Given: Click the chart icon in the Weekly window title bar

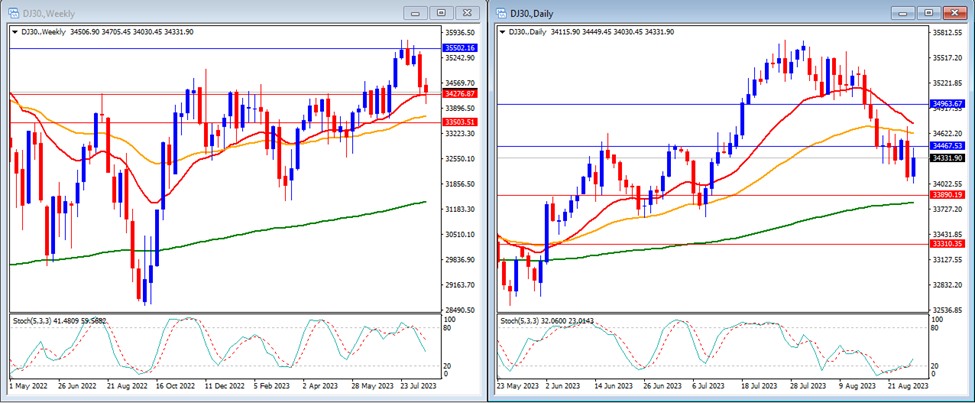Looking at the screenshot, I should [14, 13].
